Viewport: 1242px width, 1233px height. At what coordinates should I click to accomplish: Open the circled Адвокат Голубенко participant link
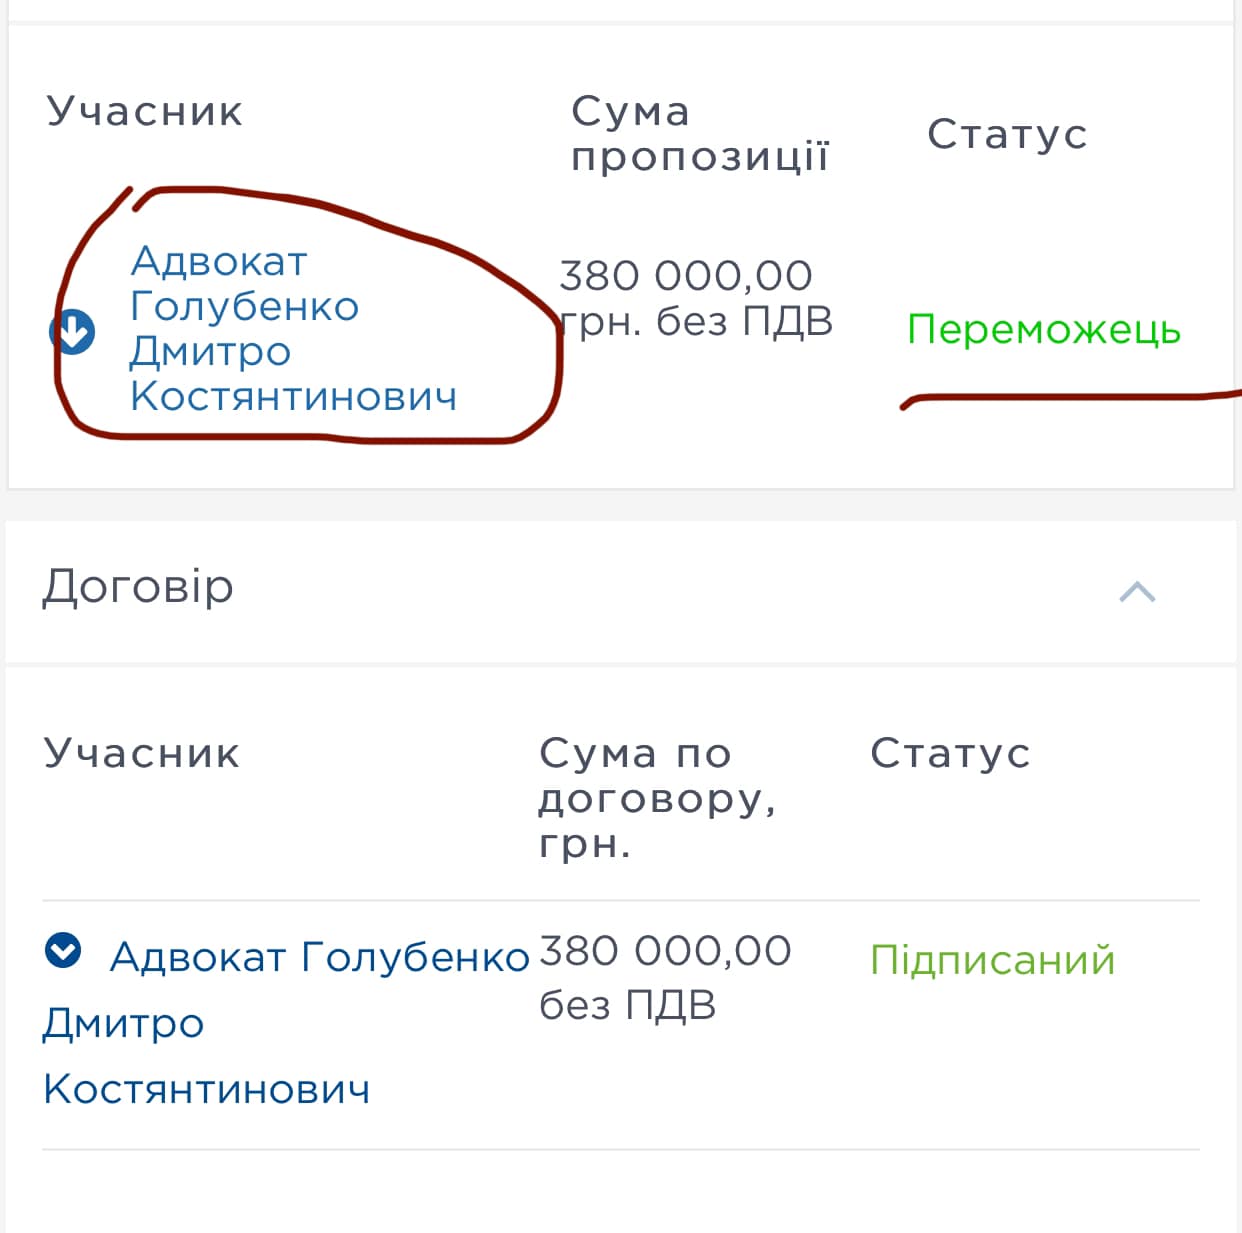(293, 329)
